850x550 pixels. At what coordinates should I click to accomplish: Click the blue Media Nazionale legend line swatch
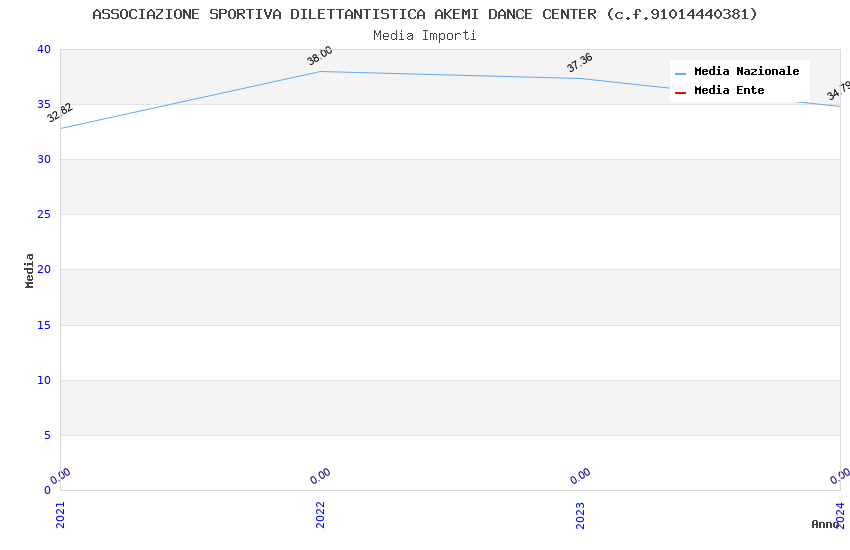680,73
